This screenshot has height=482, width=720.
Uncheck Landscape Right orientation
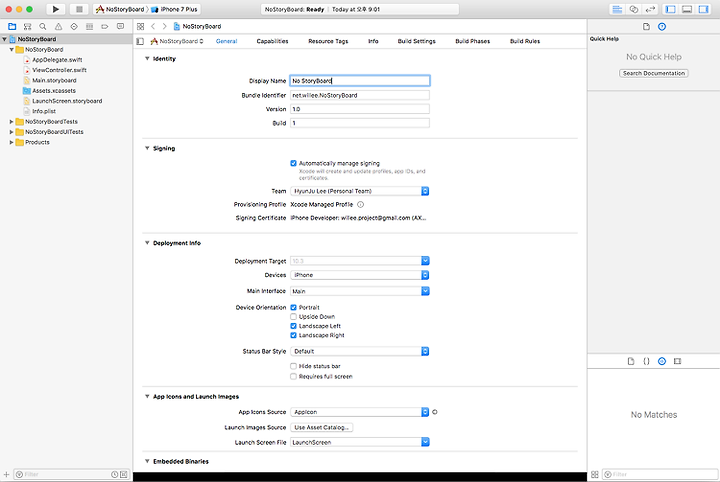(293, 336)
